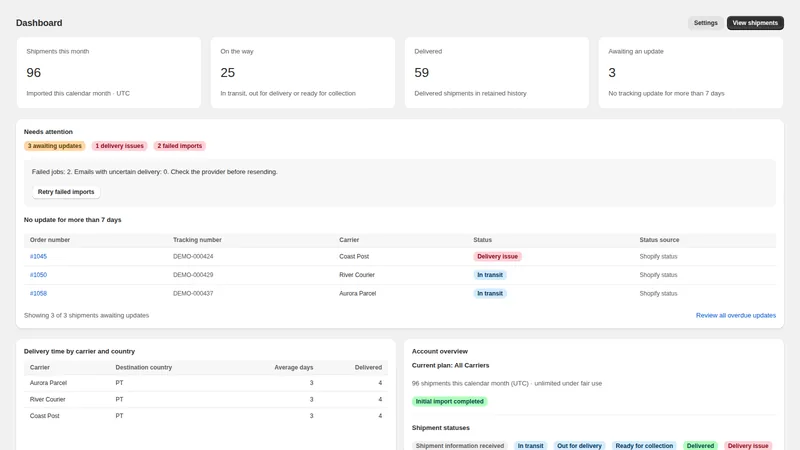
Task: Click the Delivery issue badge under Shipment statuses
Action: [747, 446]
